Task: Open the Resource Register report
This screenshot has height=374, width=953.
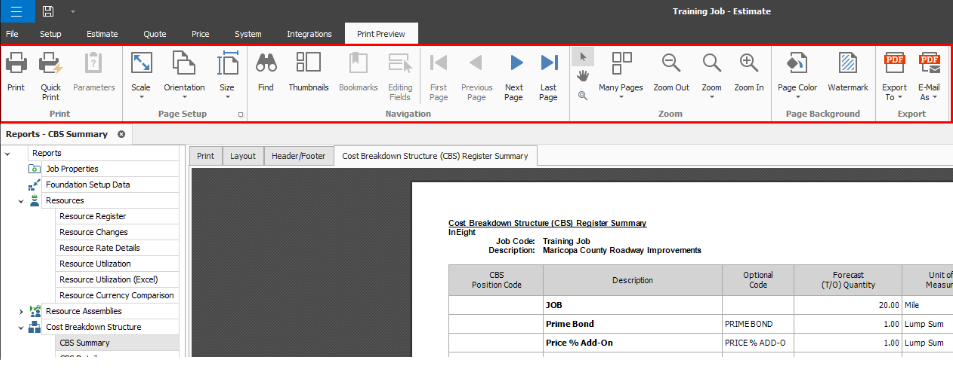Action: (x=93, y=216)
